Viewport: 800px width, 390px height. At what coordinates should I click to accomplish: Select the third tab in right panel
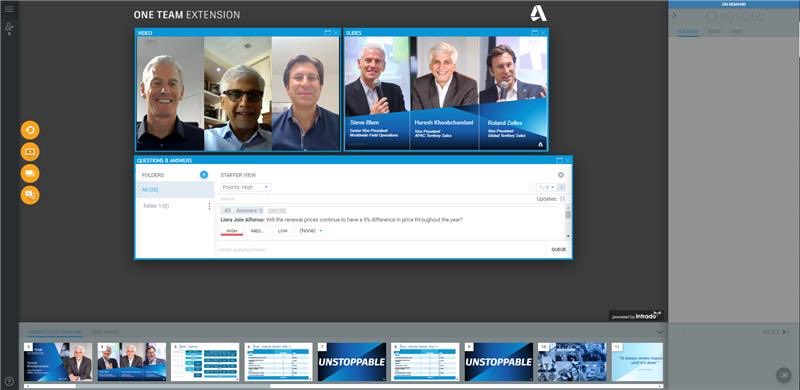[736, 32]
